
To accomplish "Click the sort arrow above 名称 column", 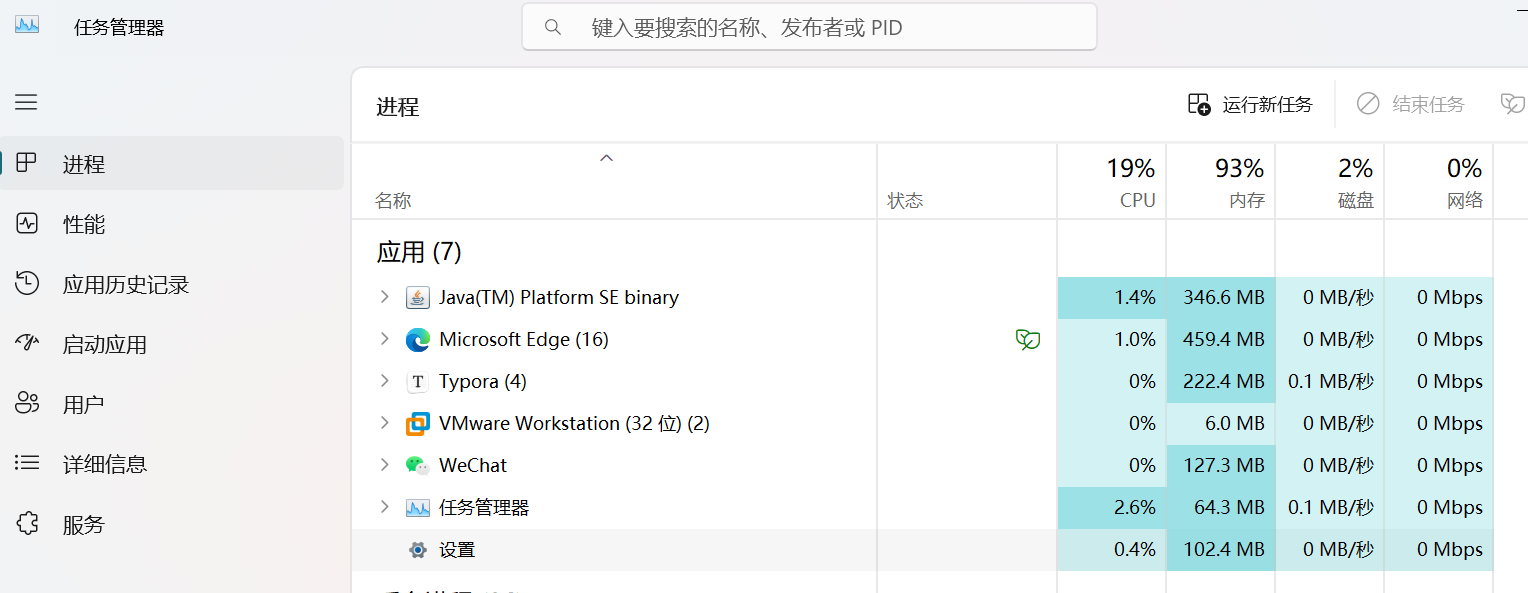I will (606, 158).
